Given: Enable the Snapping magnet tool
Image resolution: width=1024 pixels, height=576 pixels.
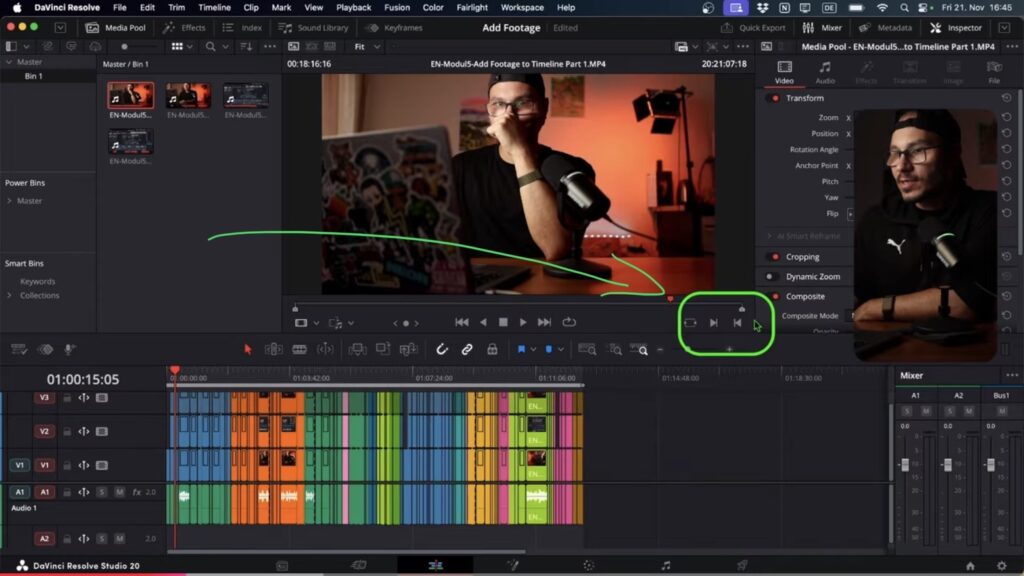Looking at the screenshot, I should 443,349.
